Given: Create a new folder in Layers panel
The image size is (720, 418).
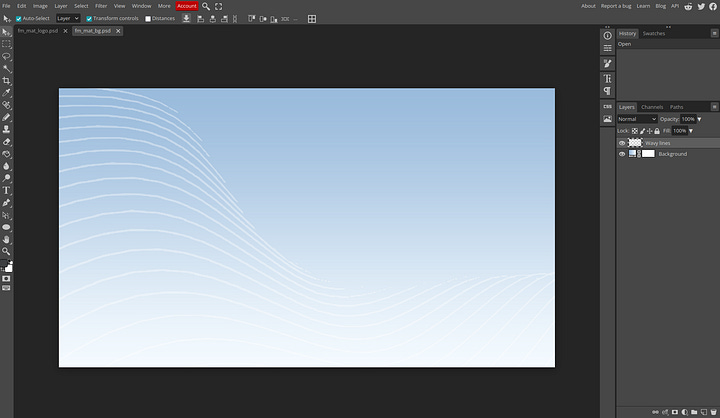Looking at the screenshot, I should tap(694, 412).
